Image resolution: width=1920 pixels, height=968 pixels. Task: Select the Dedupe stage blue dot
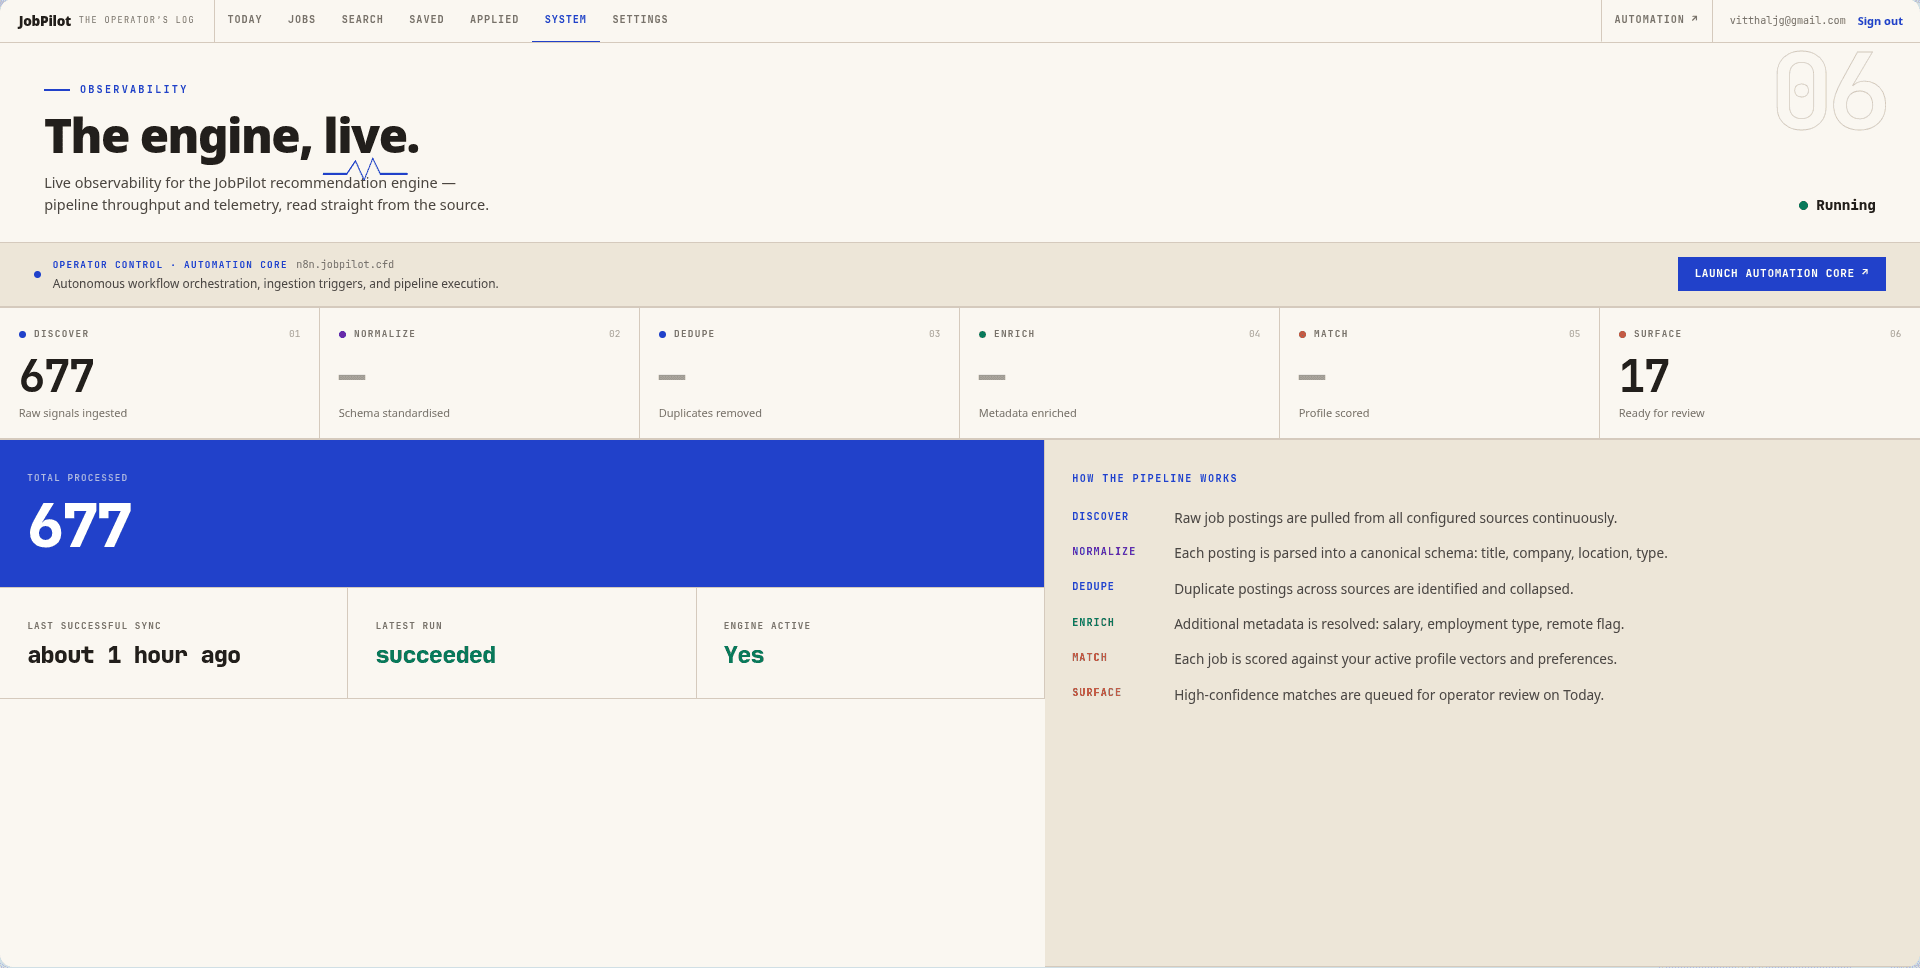click(x=663, y=334)
